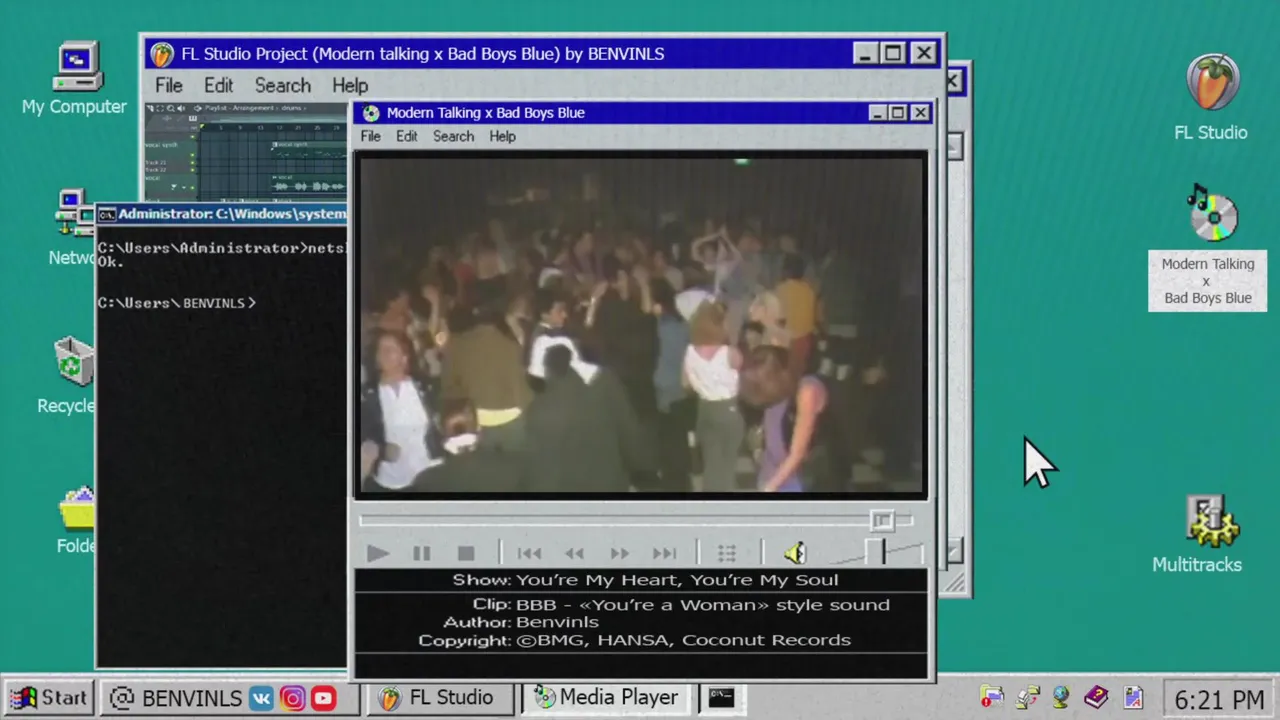Open the Start menu
This screenshot has height=720, width=1280.
50,697
